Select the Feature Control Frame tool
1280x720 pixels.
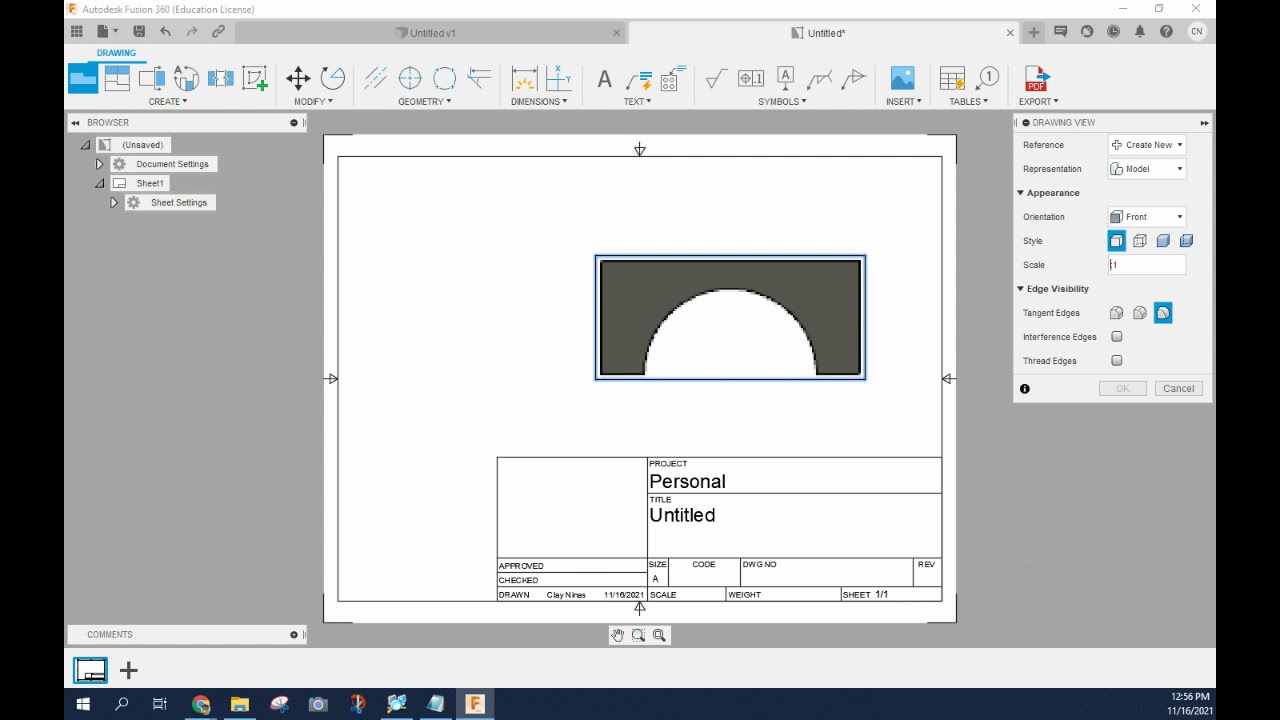point(750,78)
